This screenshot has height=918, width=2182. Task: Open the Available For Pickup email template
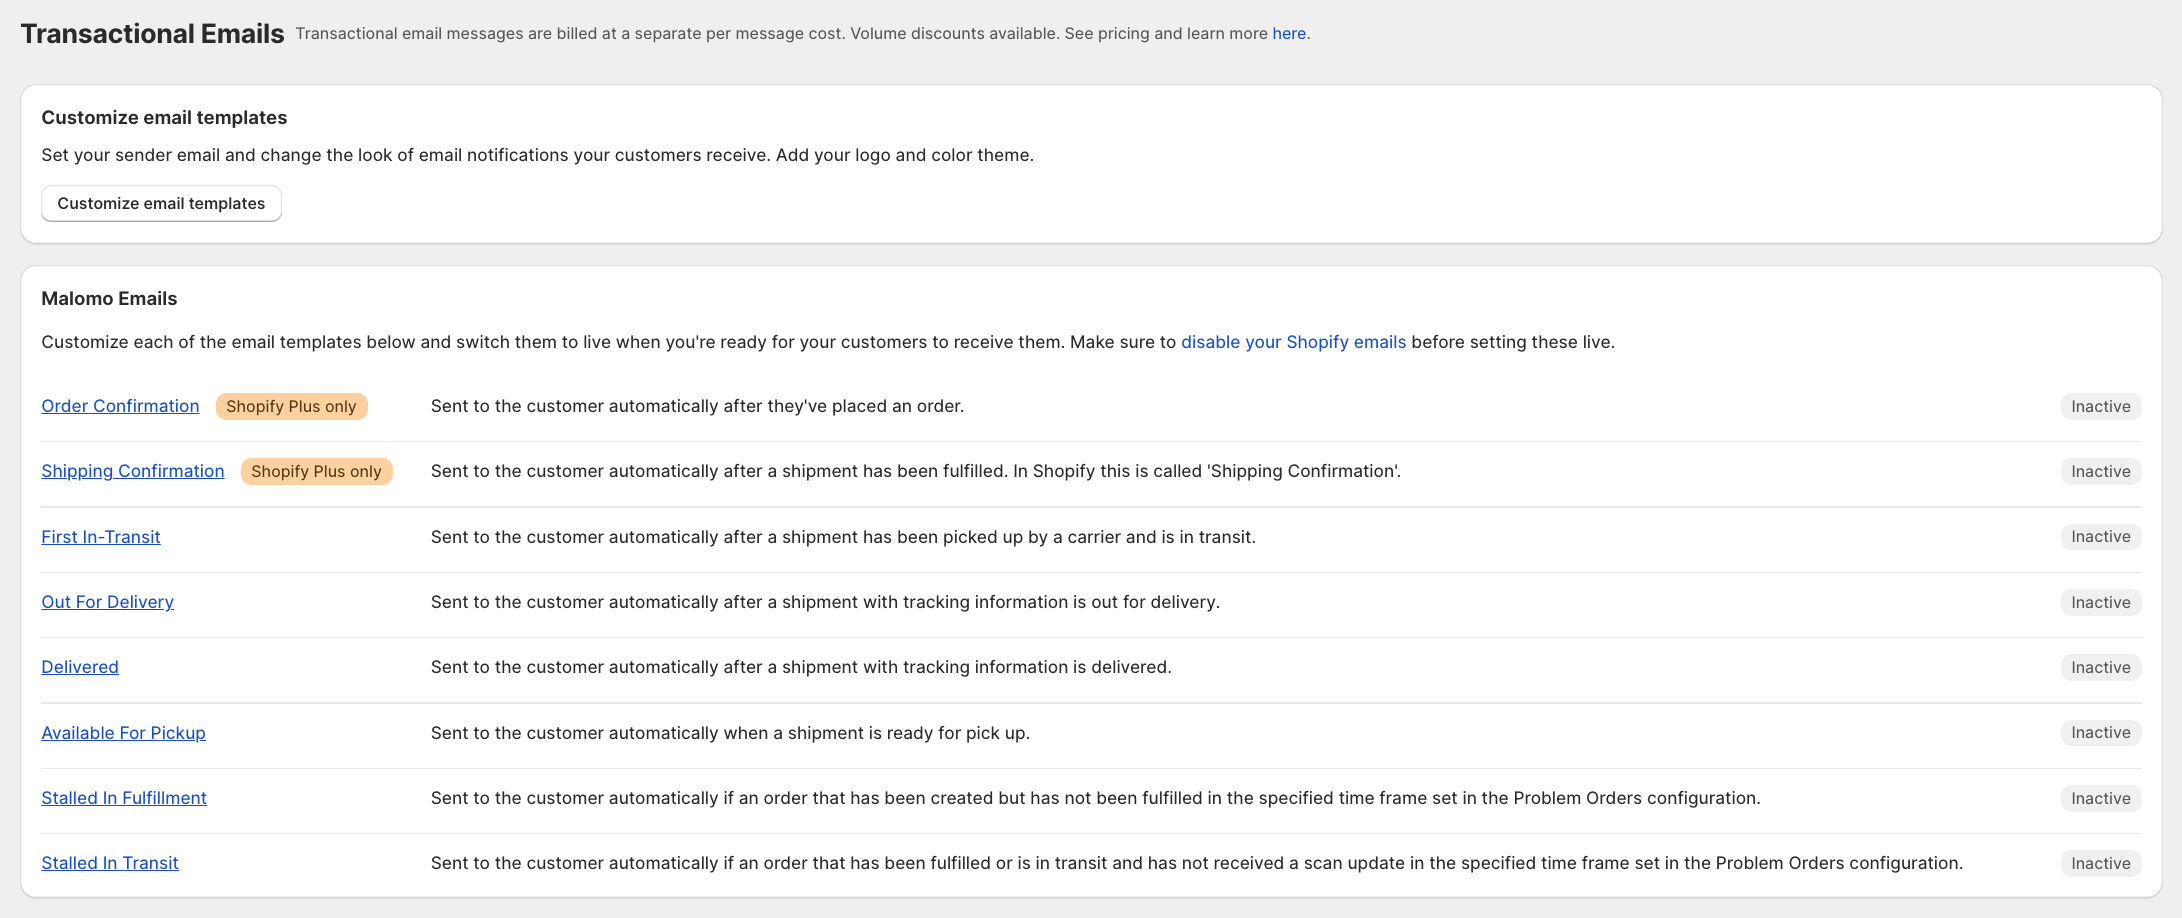(123, 732)
